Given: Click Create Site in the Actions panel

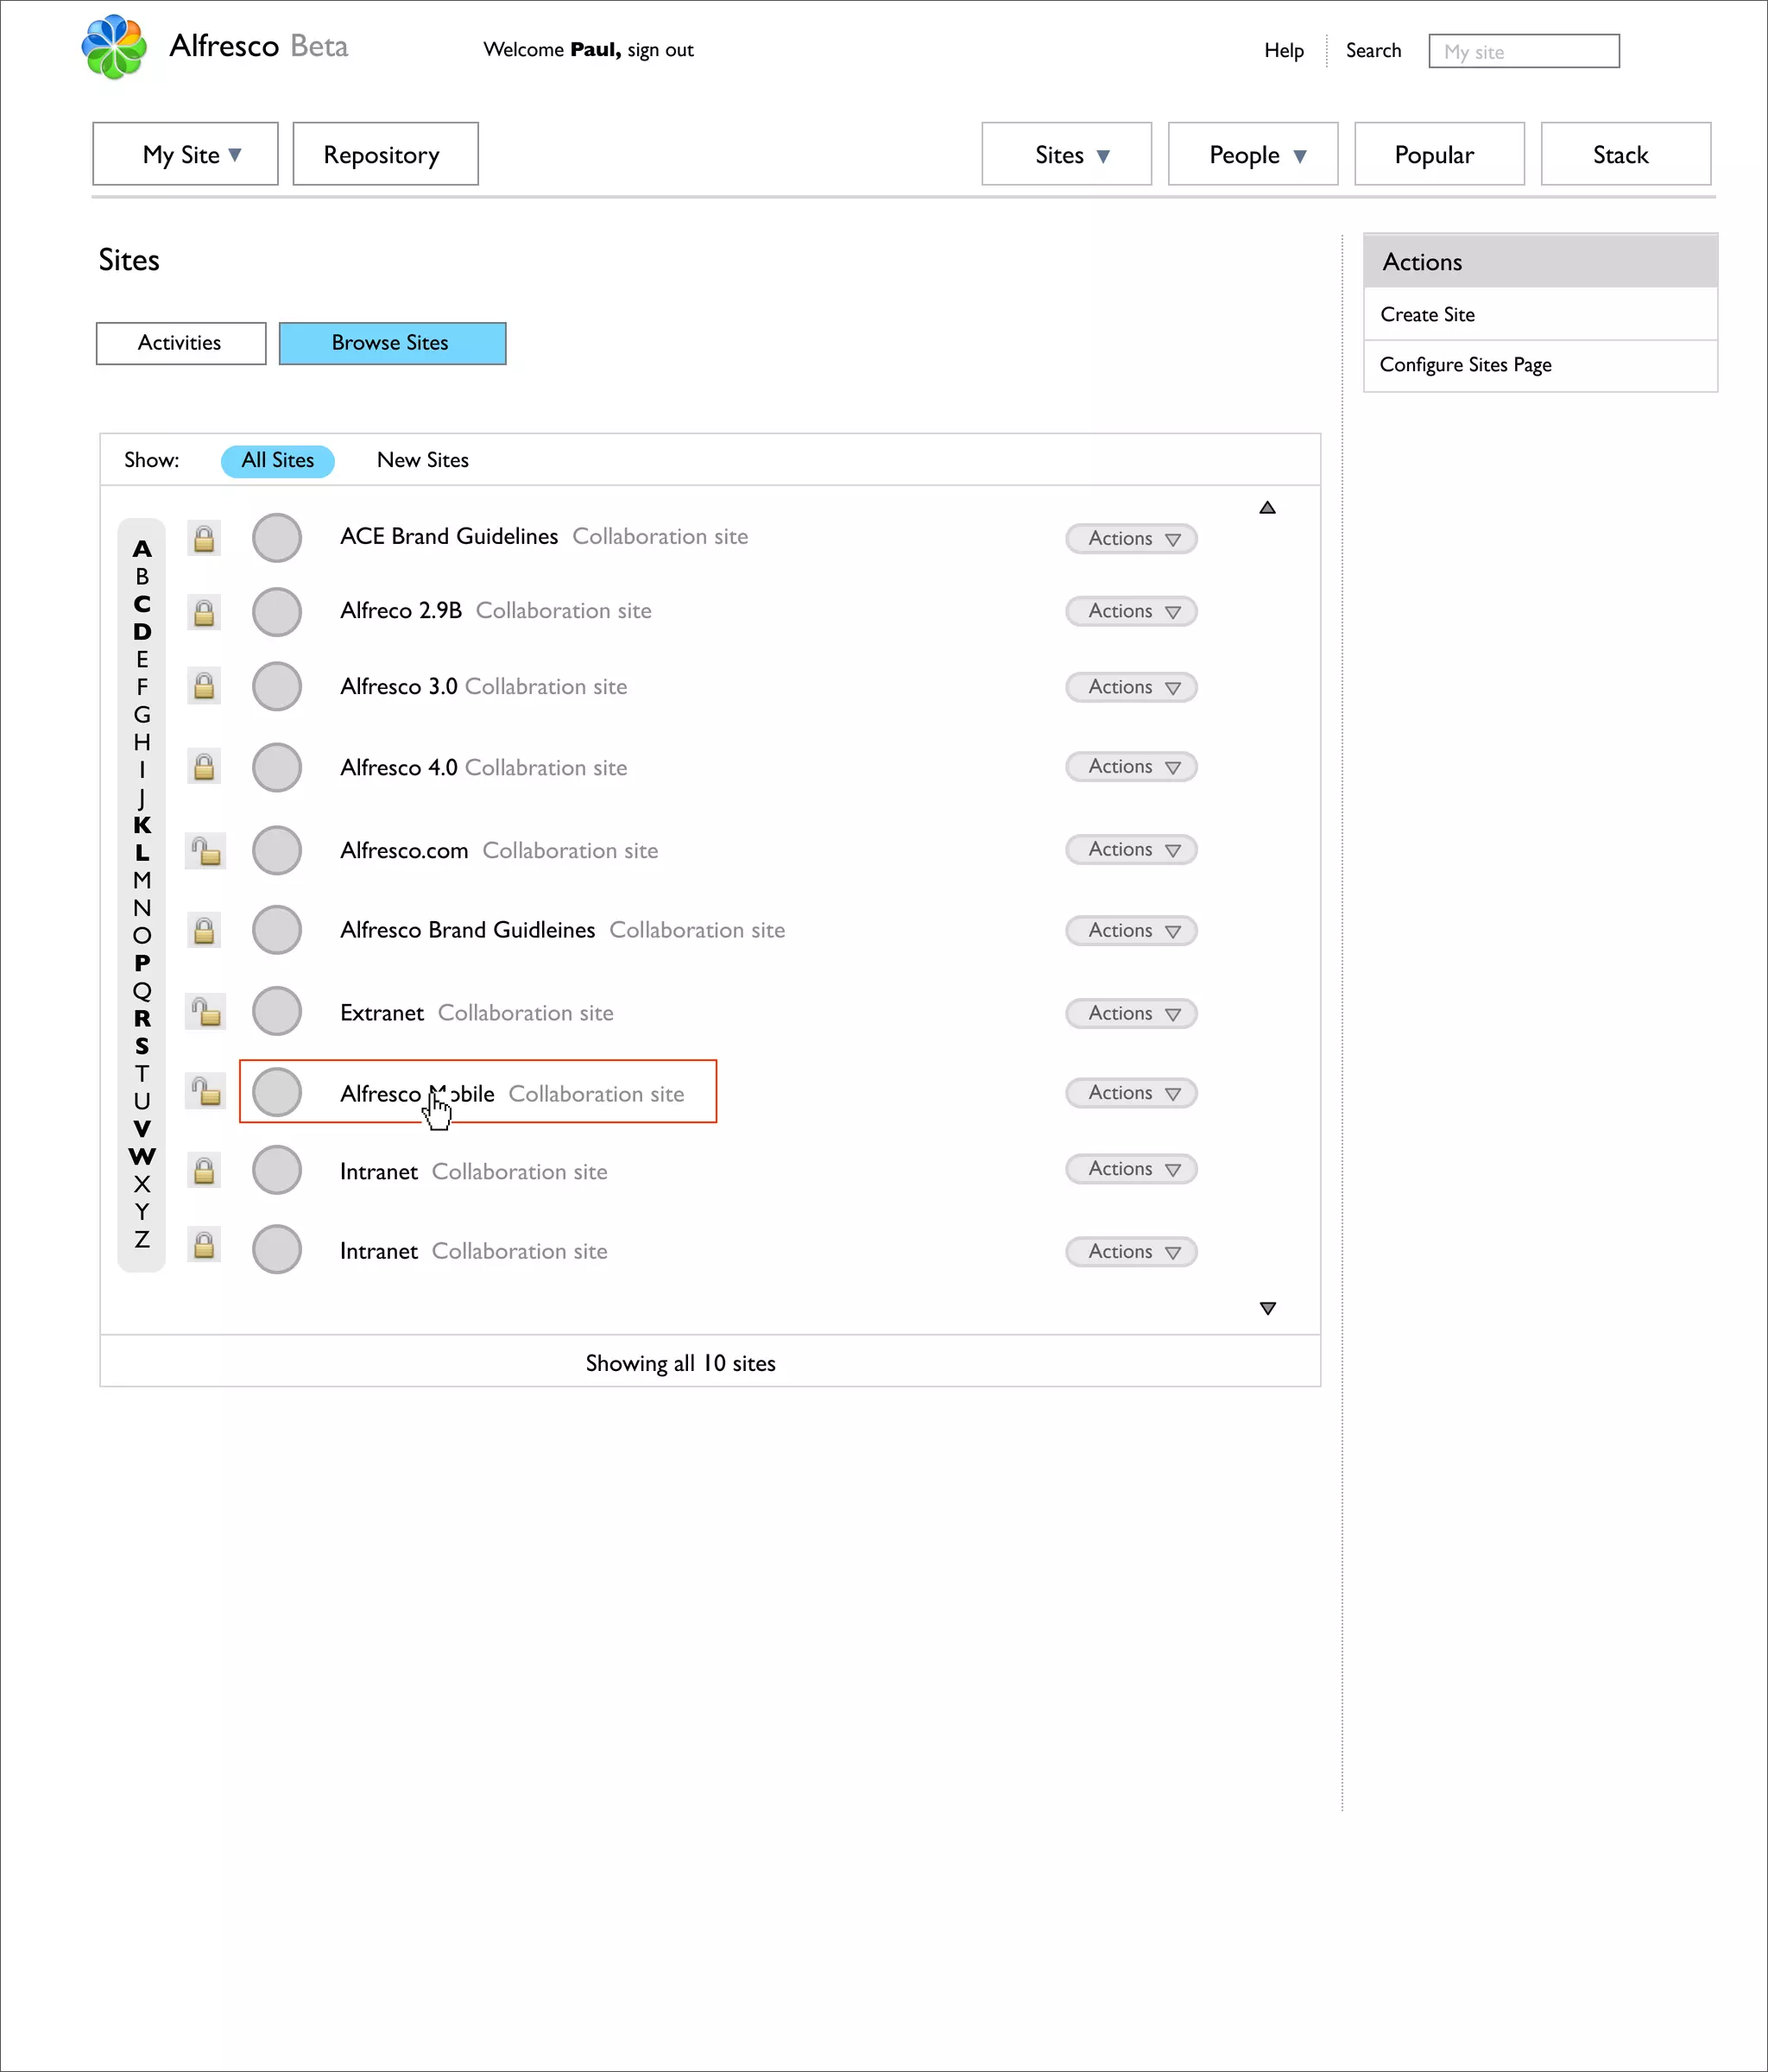Looking at the screenshot, I should pyautogui.click(x=1427, y=315).
